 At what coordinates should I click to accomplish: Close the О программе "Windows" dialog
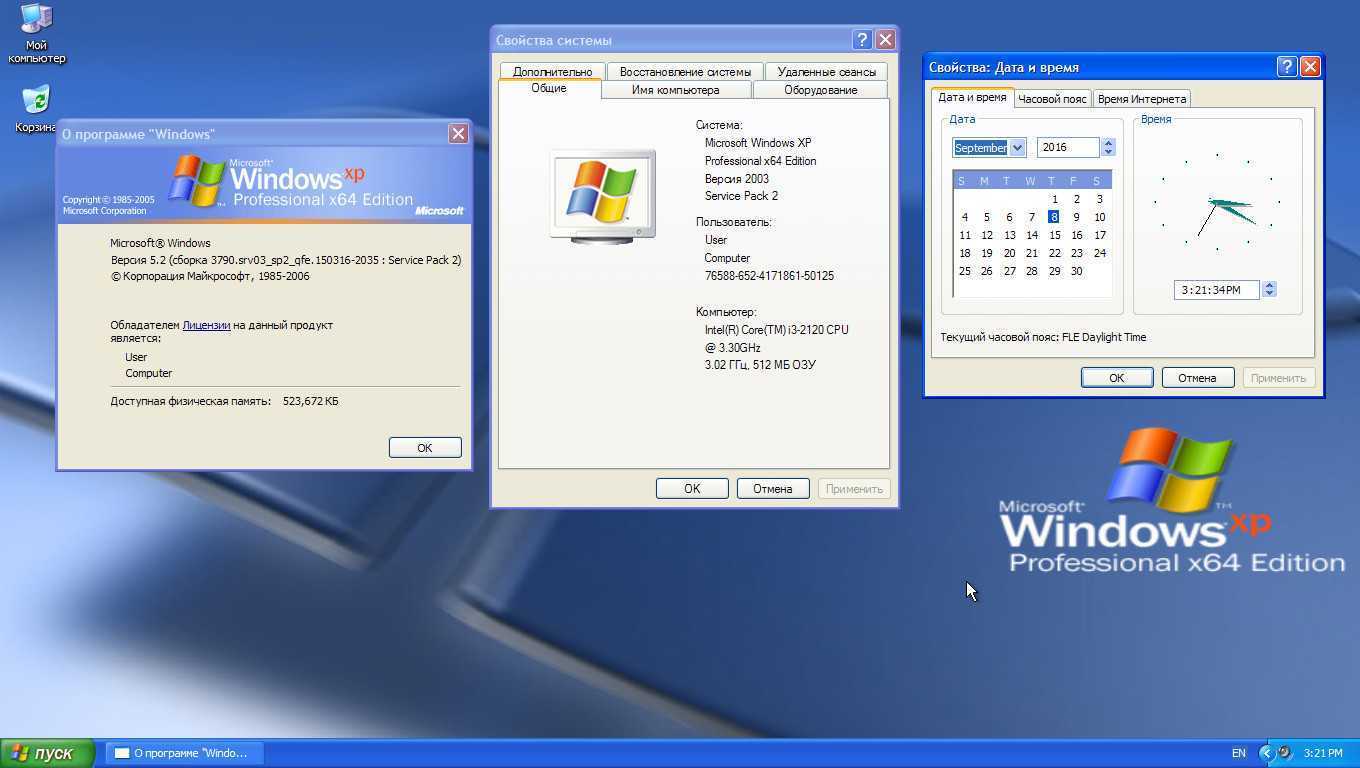tap(458, 134)
